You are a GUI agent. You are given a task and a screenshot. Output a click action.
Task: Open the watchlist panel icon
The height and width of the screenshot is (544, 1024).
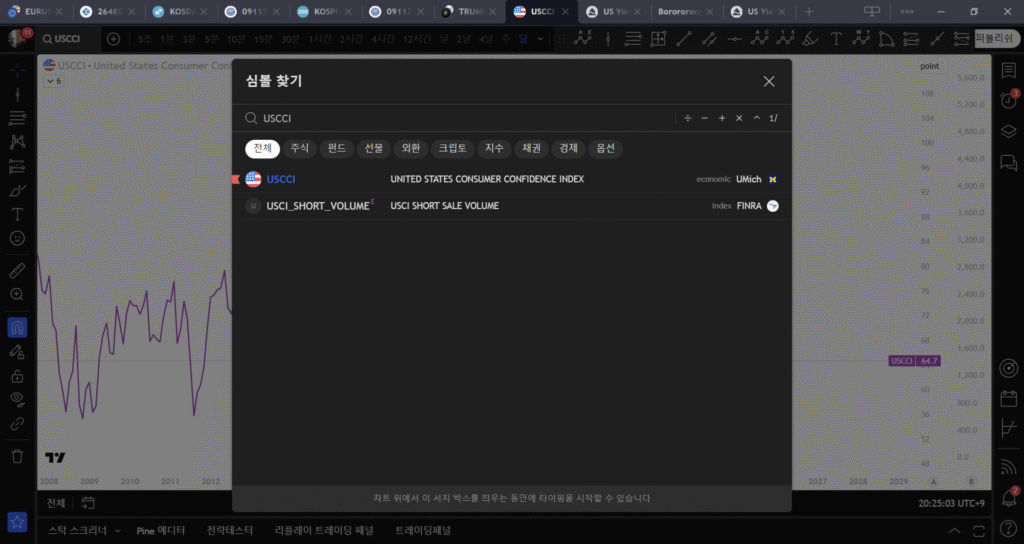point(1009,70)
